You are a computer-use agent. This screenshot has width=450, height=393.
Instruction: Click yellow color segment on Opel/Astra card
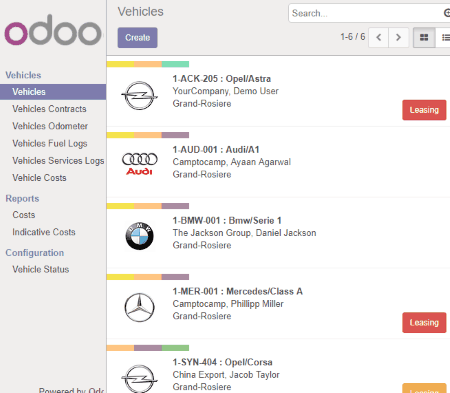[x=120, y=64]
